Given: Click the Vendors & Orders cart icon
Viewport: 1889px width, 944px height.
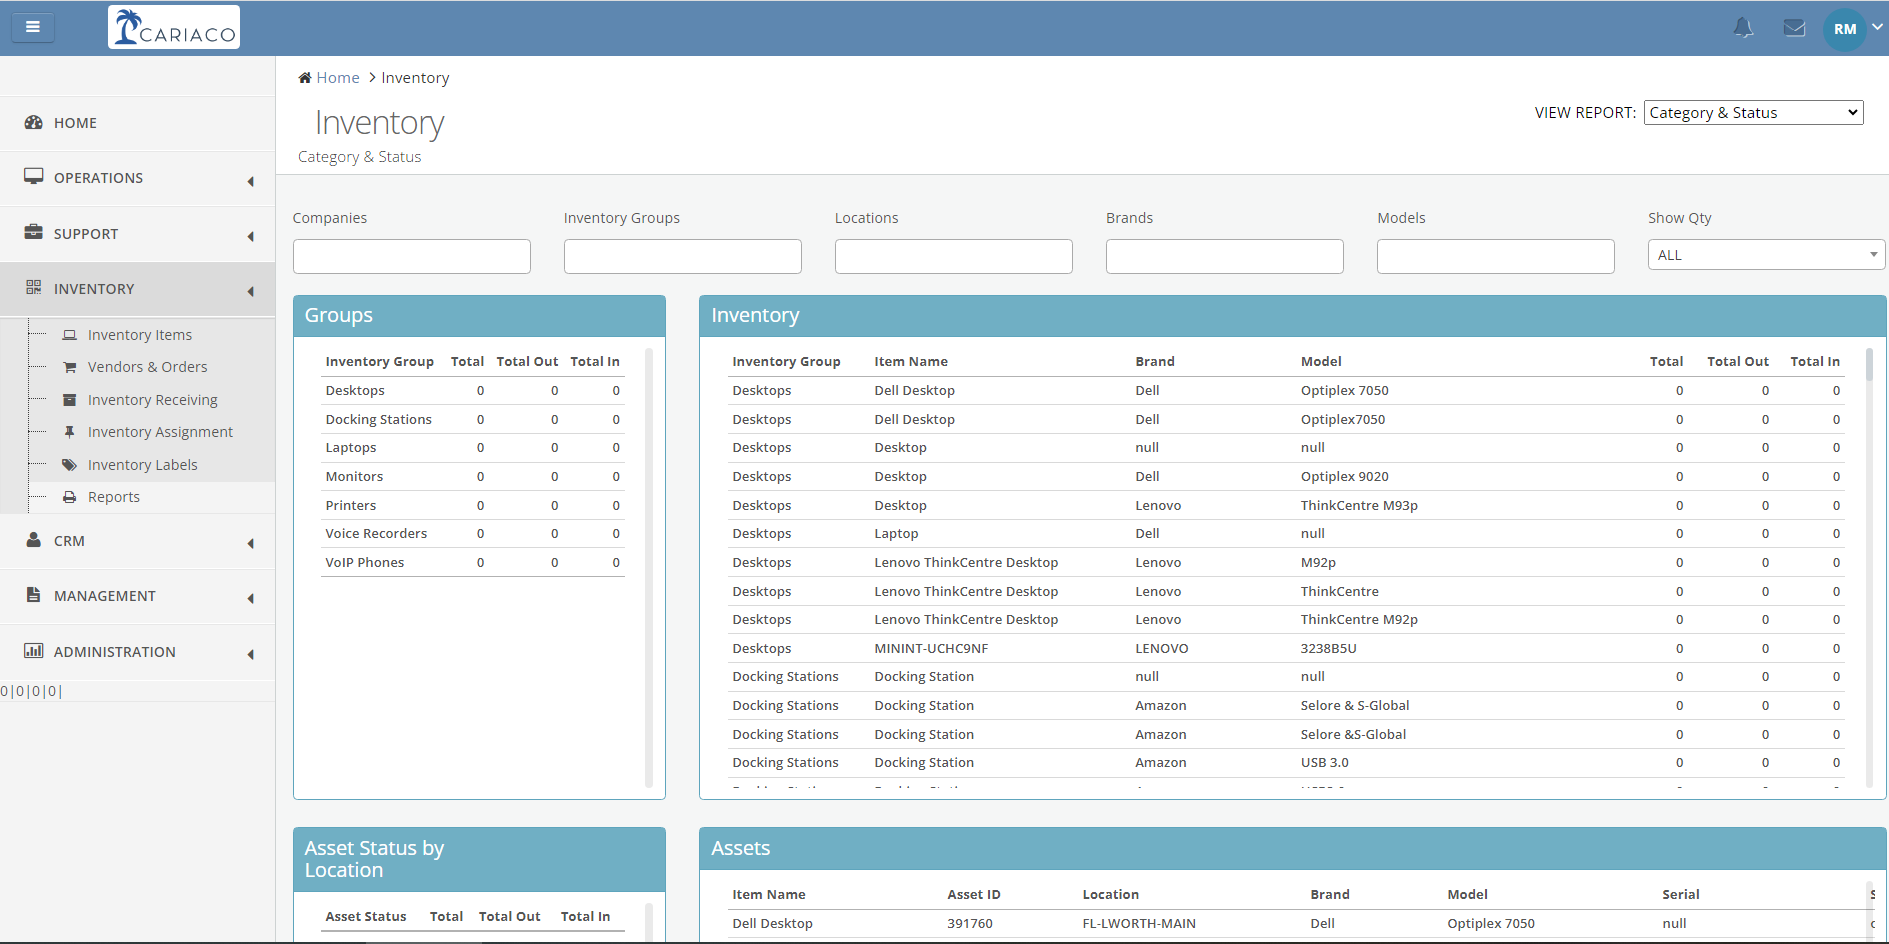Looking at the screenshot, I should (x=70, y=367).
